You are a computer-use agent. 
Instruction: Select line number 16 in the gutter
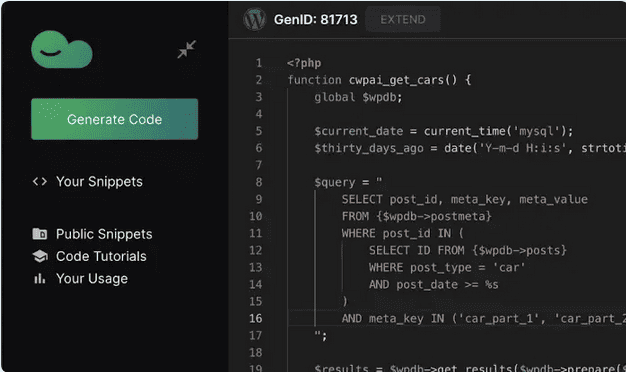(x=256, y=319)
